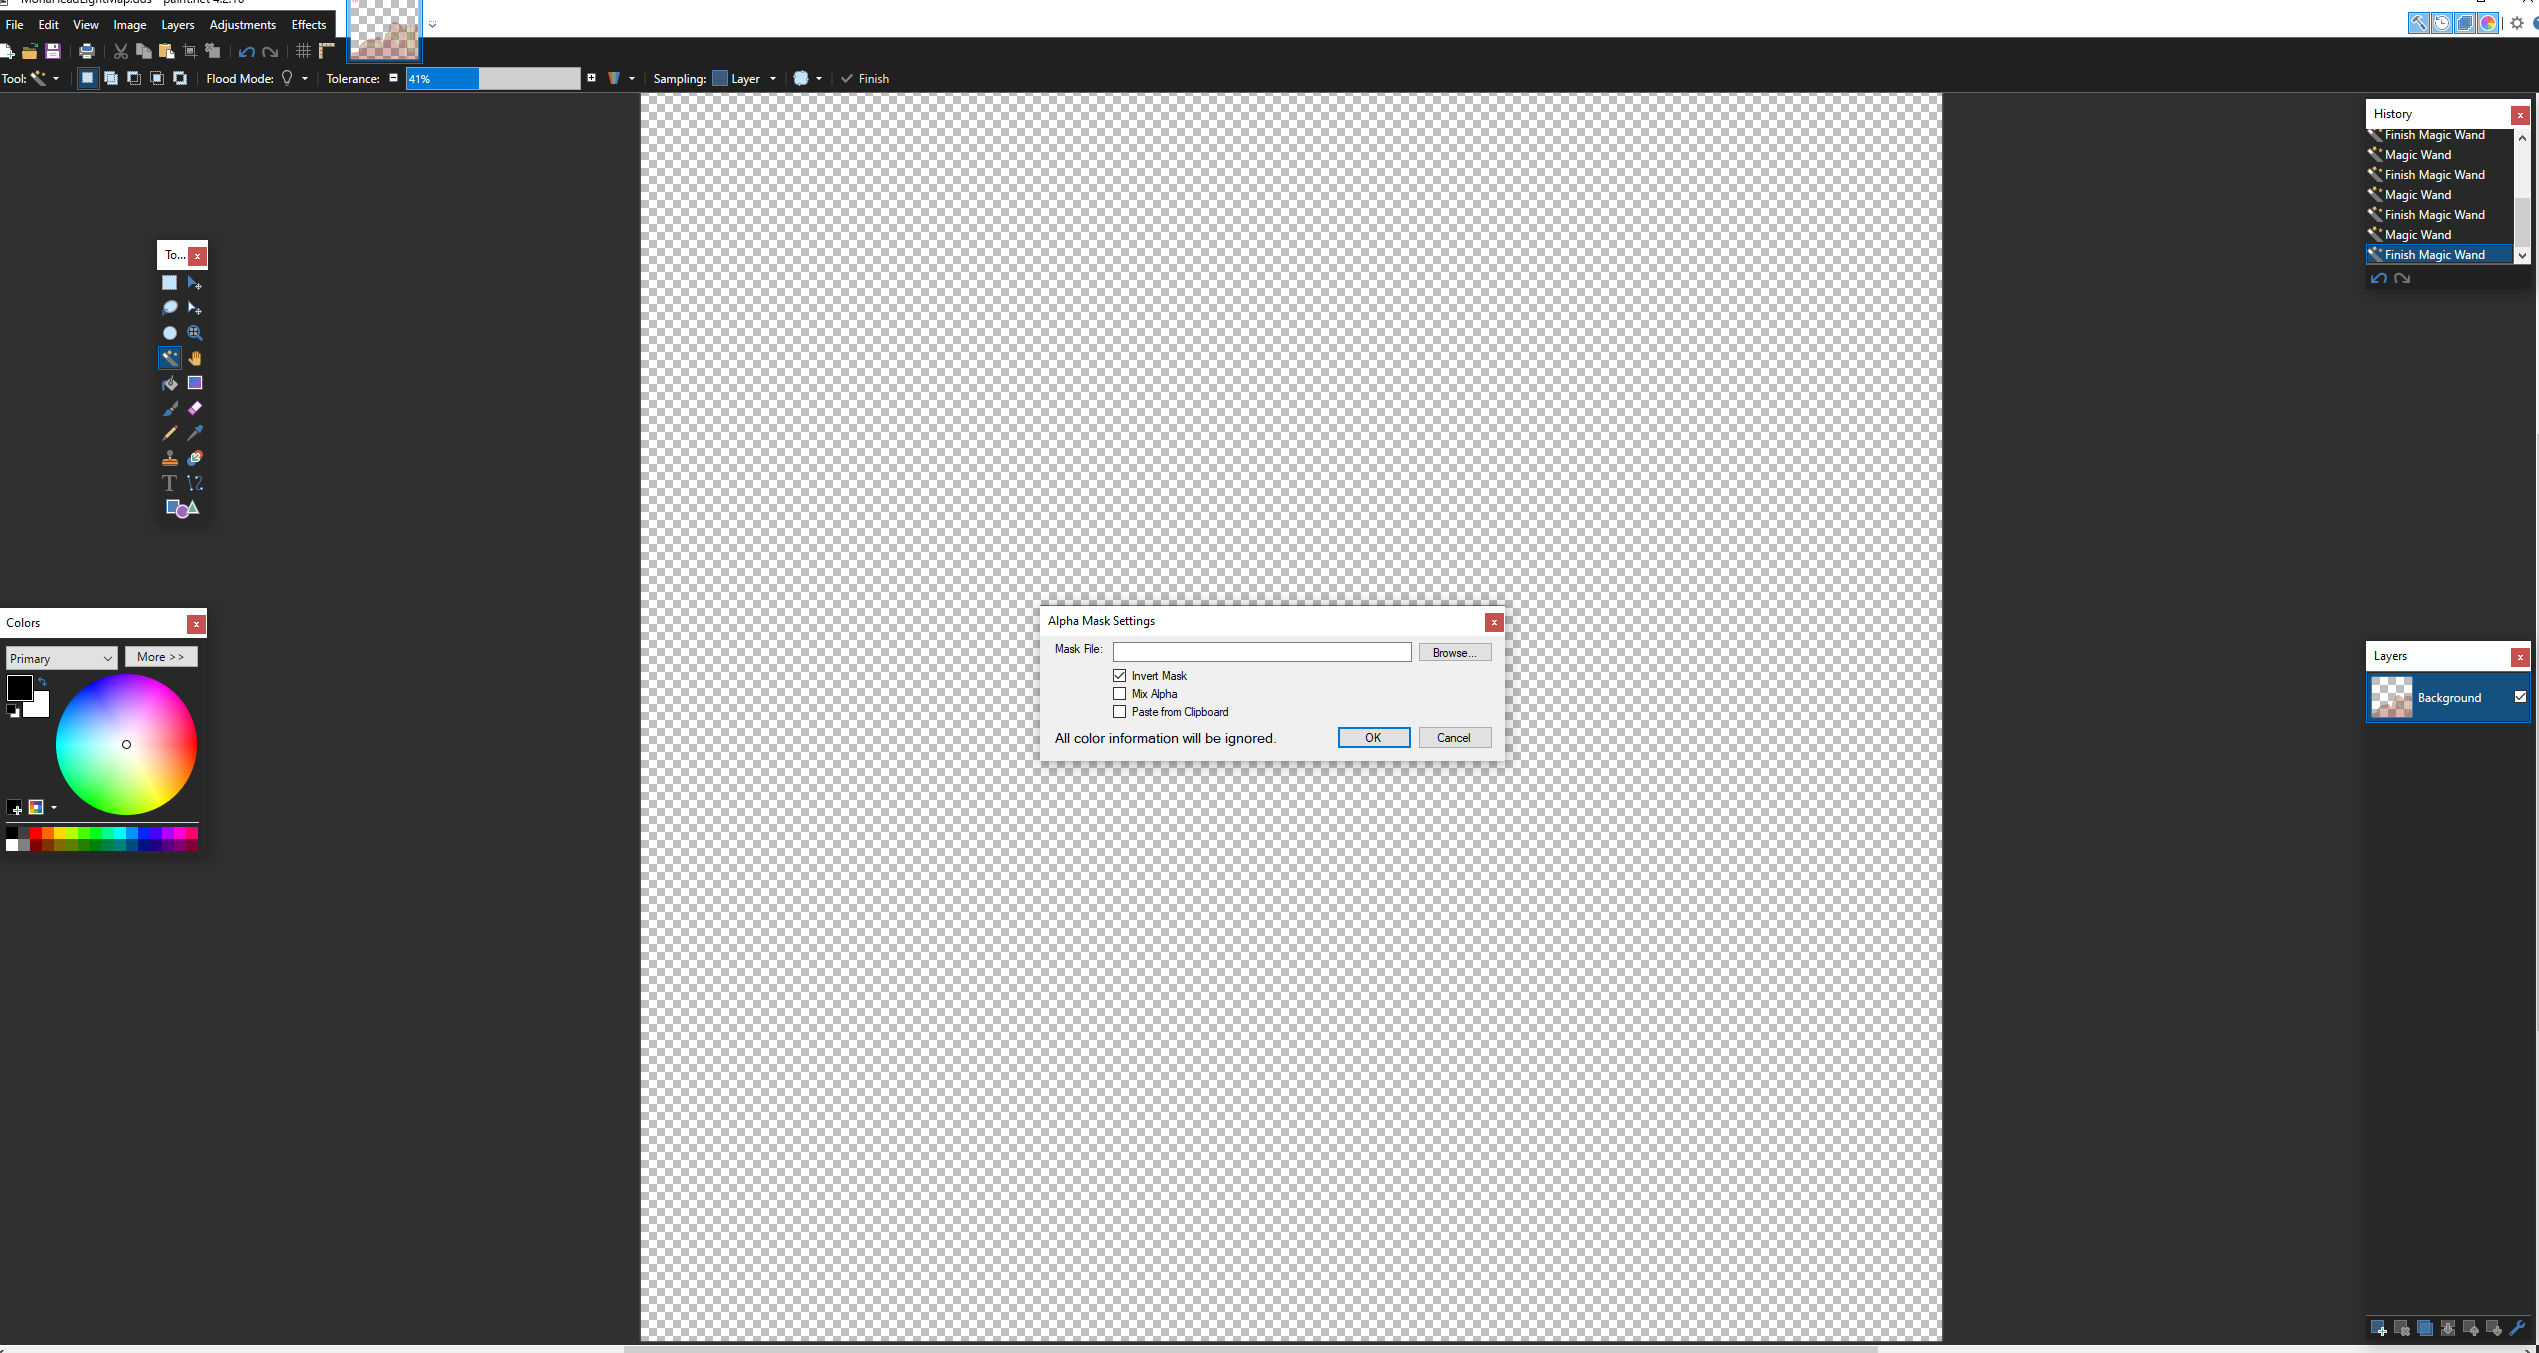Check the Mix Alpha checkbox
The width and height of the screenshot is (2539, 1353).
point(1120,694)
